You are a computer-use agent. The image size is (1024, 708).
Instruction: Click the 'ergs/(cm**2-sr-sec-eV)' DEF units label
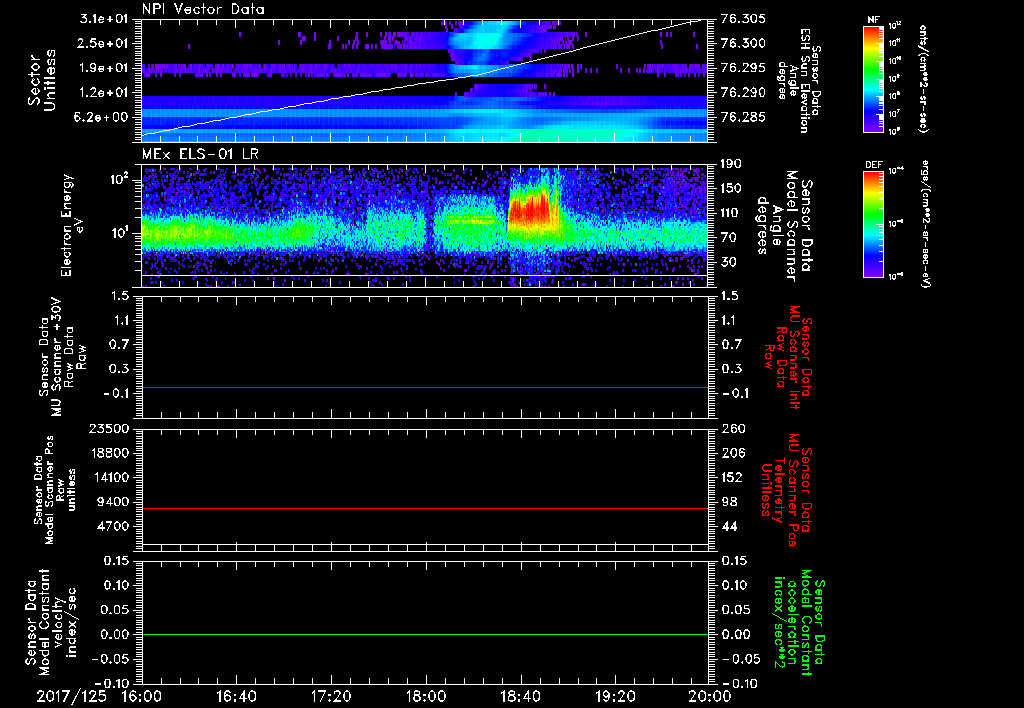[x=925, y=224]
